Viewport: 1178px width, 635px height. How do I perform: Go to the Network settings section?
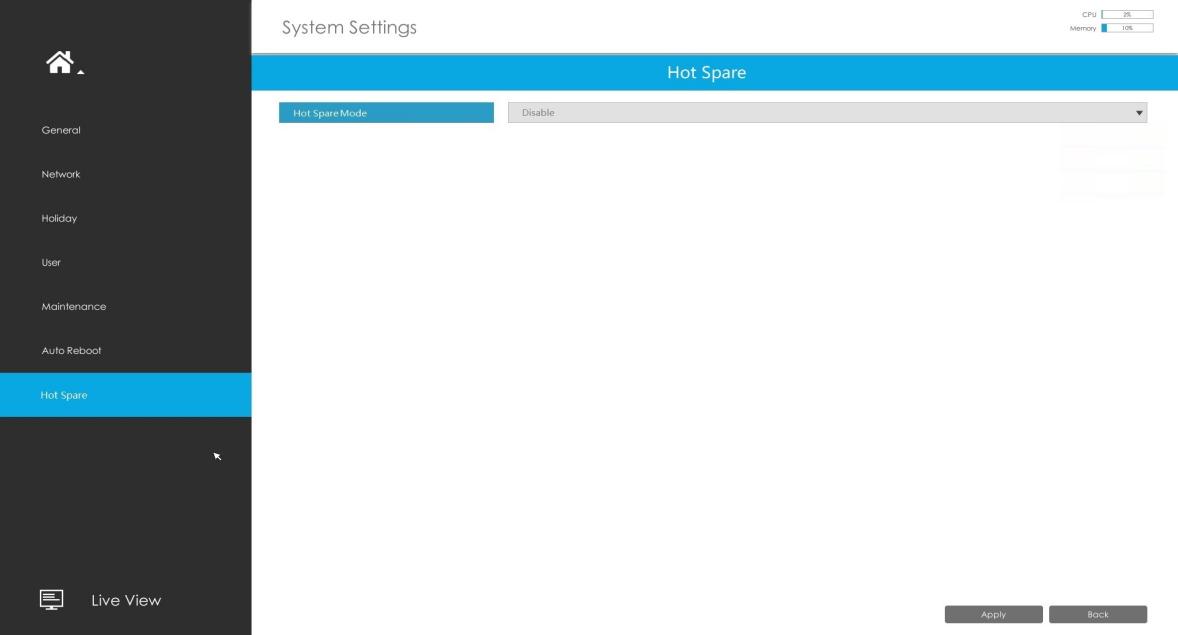pos(61,174)
